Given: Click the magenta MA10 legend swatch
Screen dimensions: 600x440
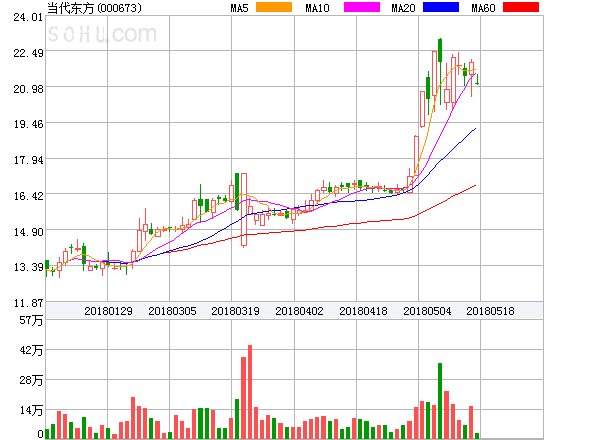Looking at the screenshot, I should pos(362,7).
